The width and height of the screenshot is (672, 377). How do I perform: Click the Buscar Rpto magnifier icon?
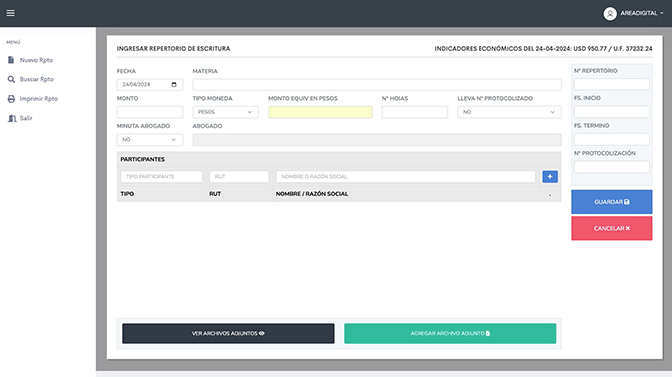(x=11, y=79)
